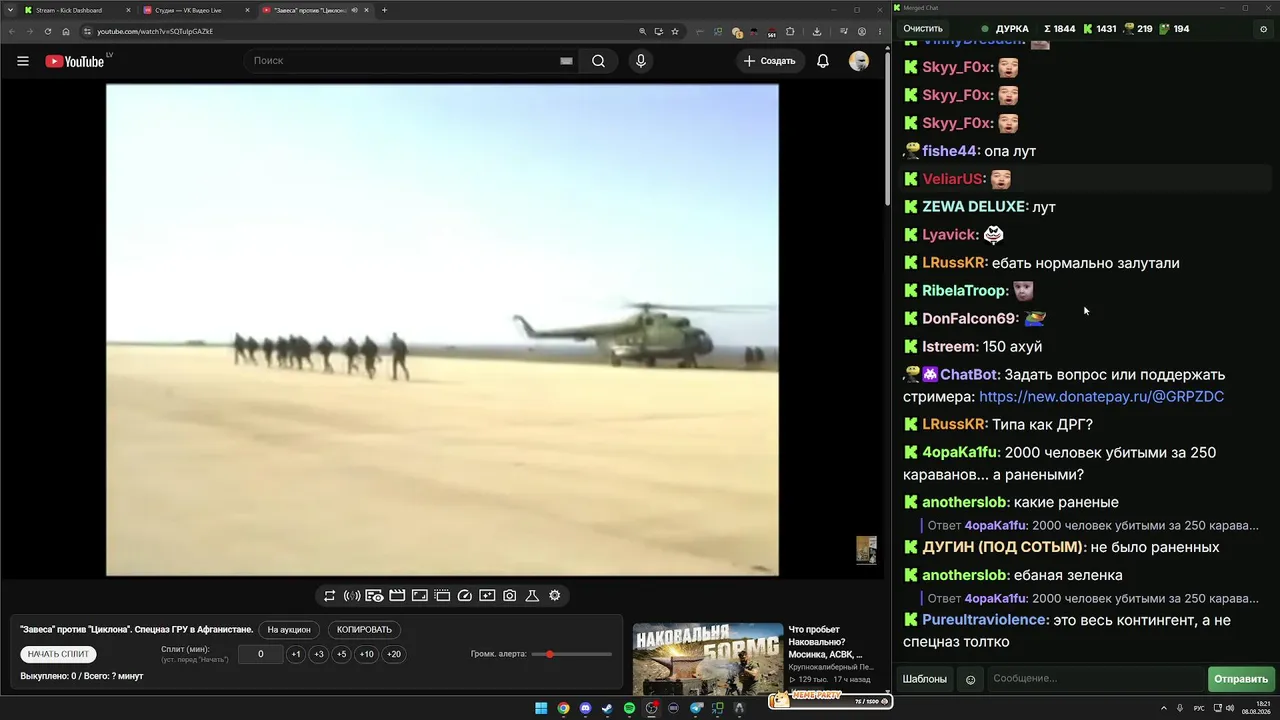Add +5 minutes to split
This screenshot has width=1280, height=720.
342,654
